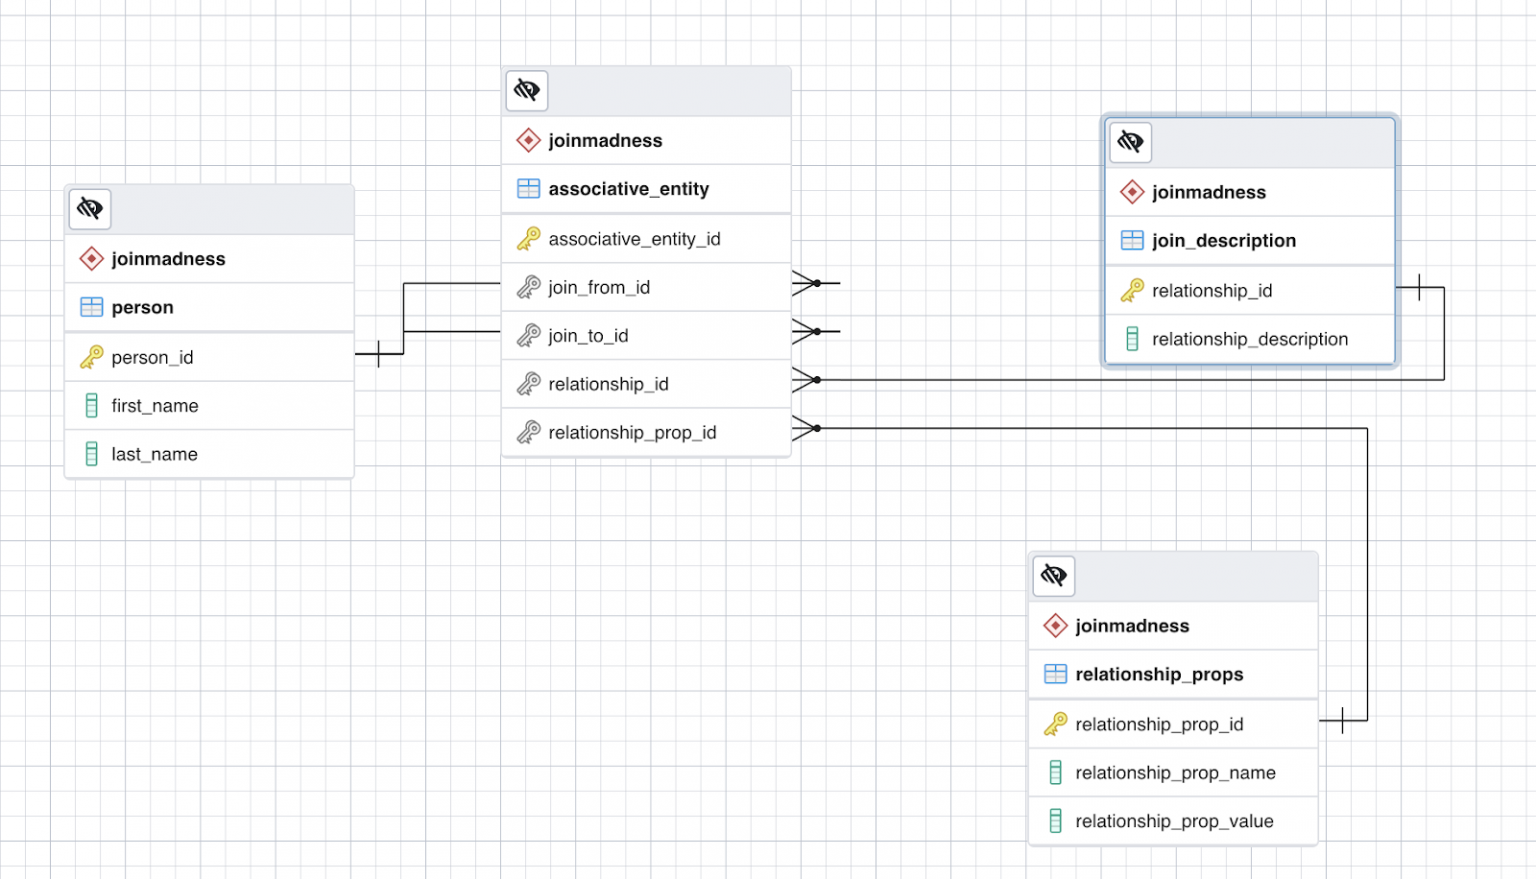Select the key icon next to join_from_id

[528, 287]
